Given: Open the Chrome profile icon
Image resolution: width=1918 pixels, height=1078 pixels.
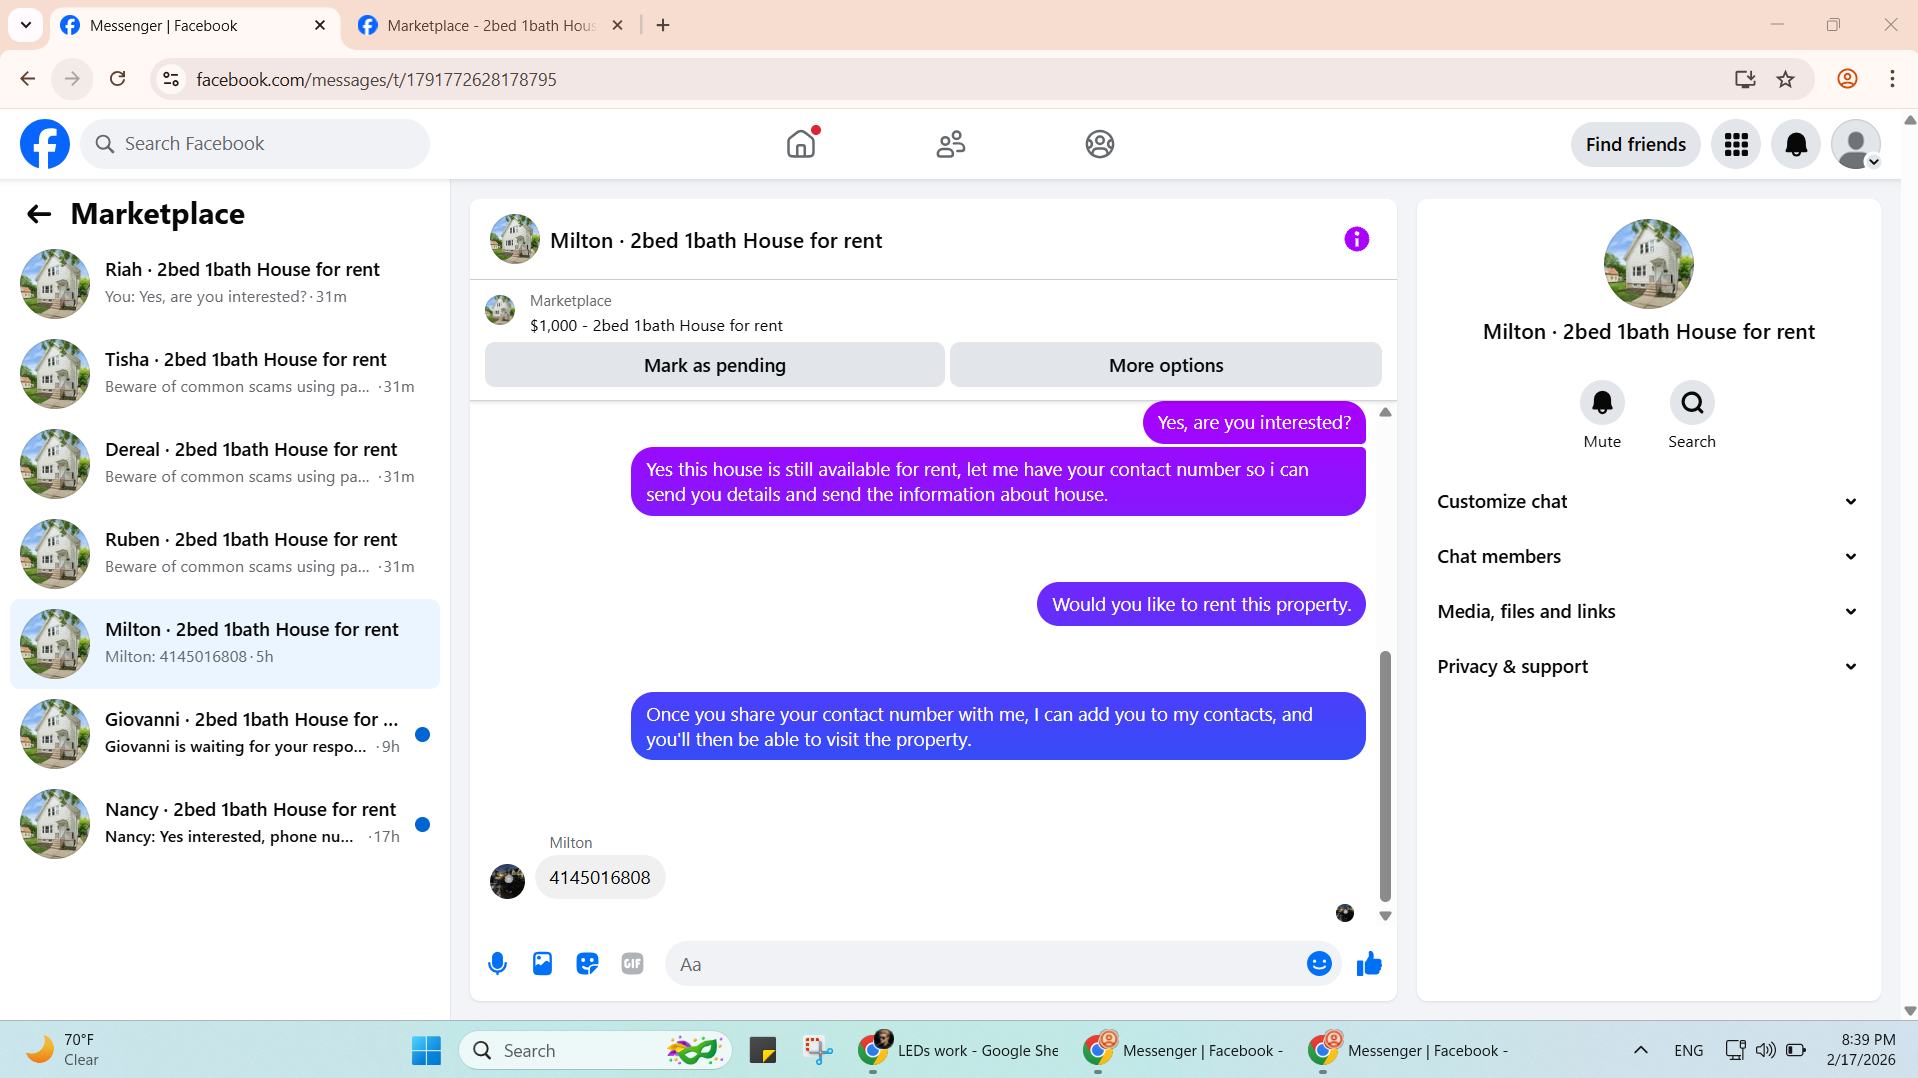Looking at the screenshot, I should (x=1846, y=79).
